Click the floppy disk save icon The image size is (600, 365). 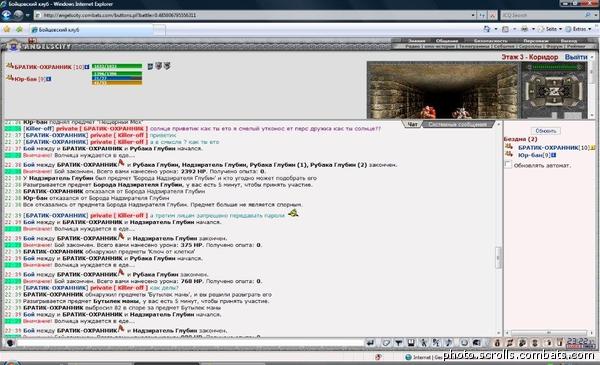[411, 343]
